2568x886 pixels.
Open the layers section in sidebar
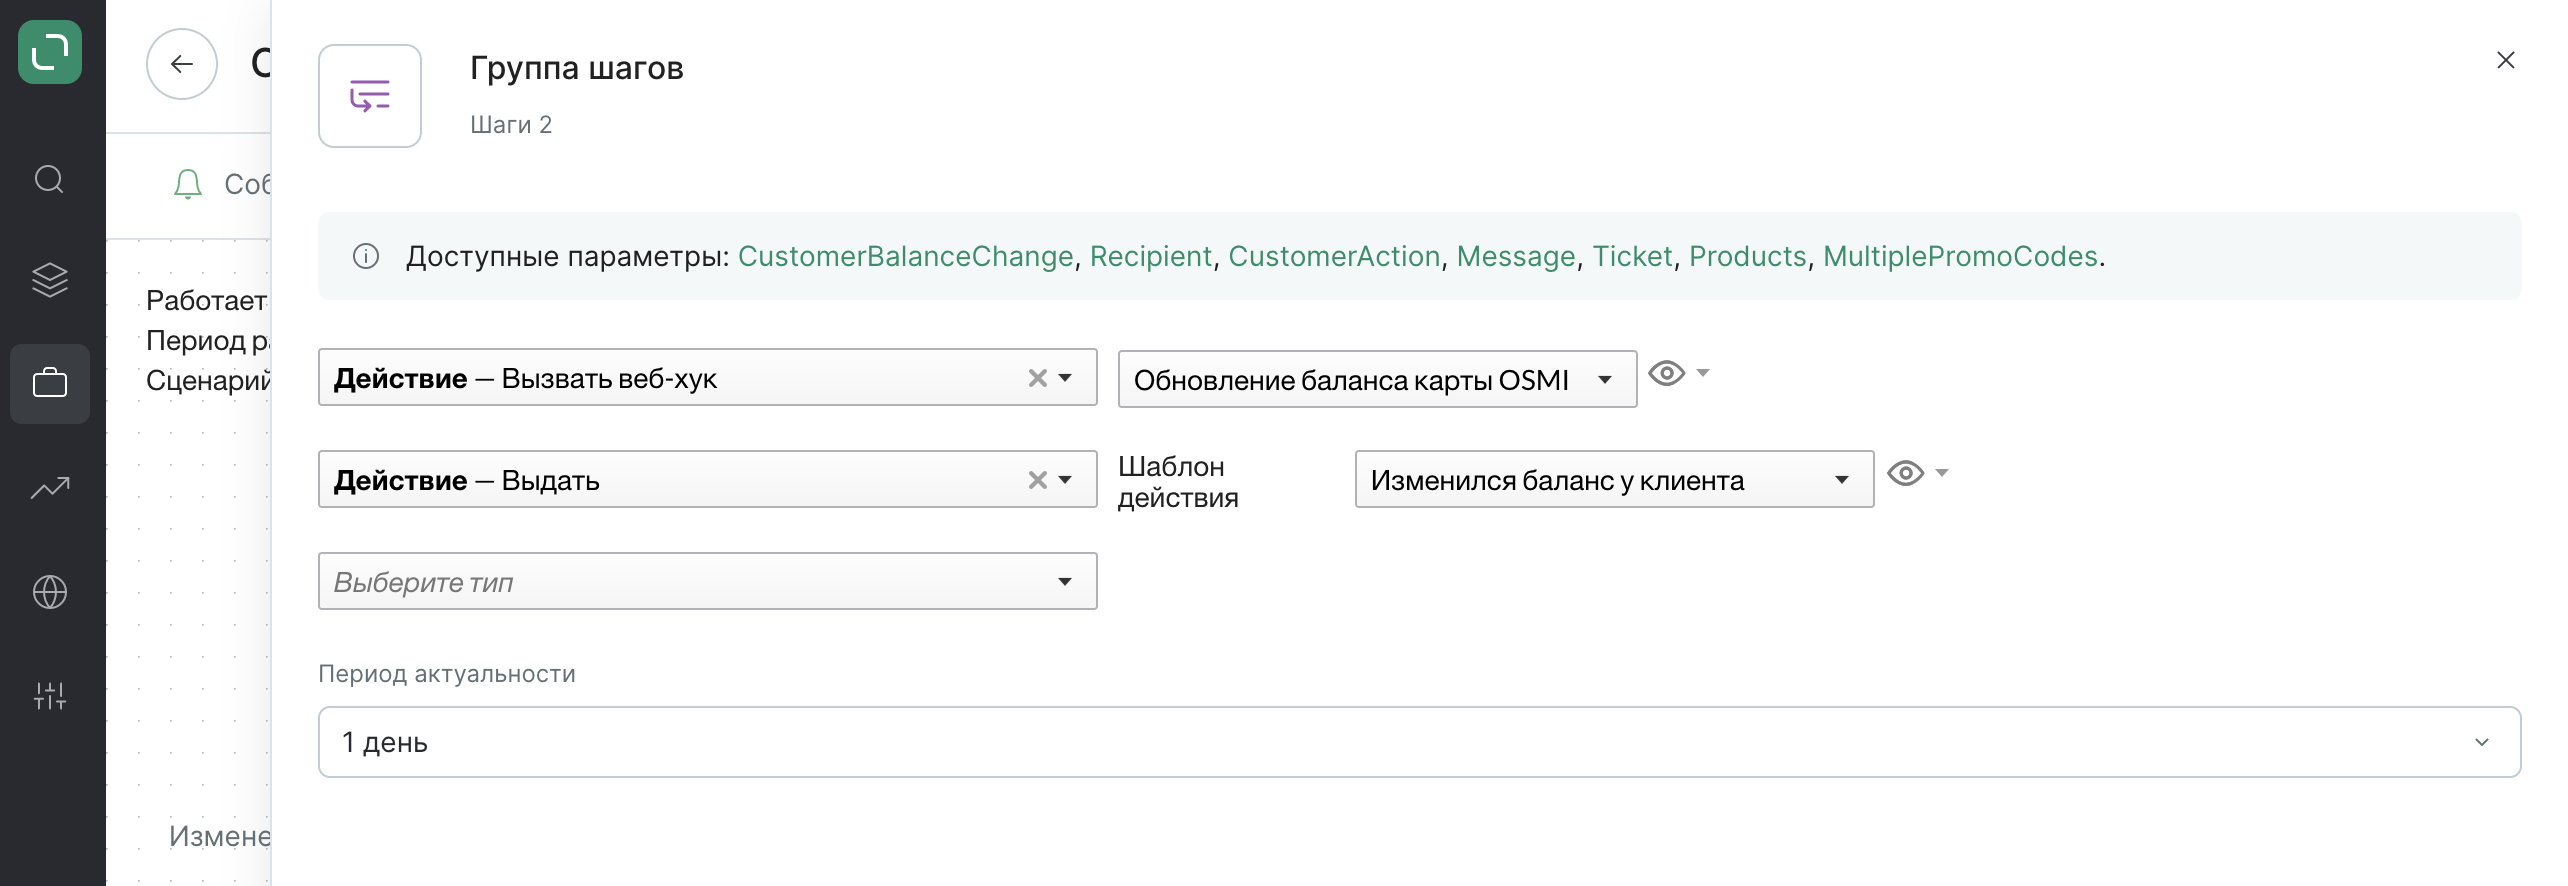[x=49, y=280]
